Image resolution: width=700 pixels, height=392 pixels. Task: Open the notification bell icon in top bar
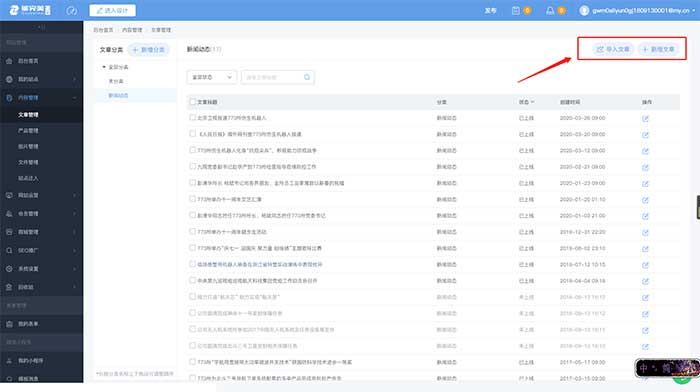550,10
